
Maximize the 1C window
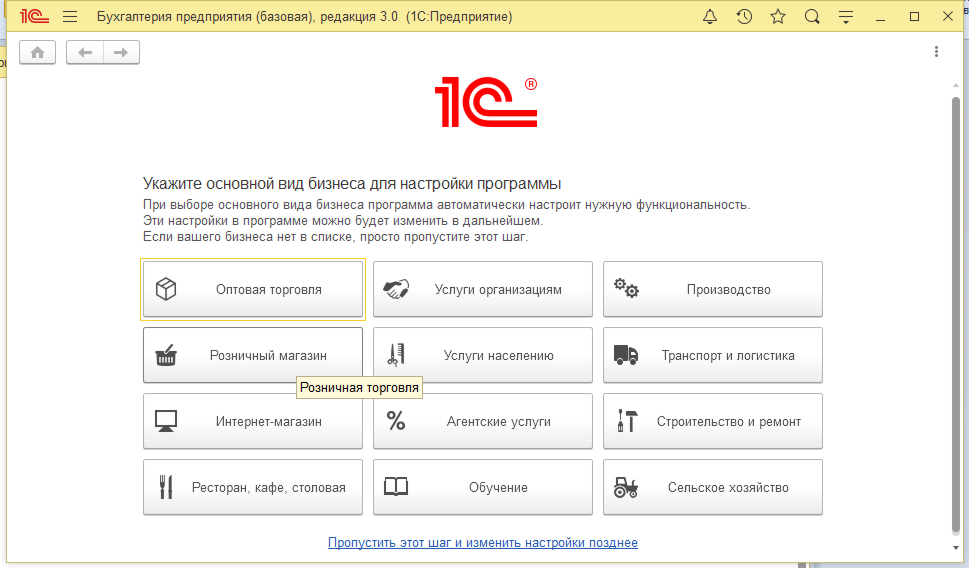tap(915, 17)
